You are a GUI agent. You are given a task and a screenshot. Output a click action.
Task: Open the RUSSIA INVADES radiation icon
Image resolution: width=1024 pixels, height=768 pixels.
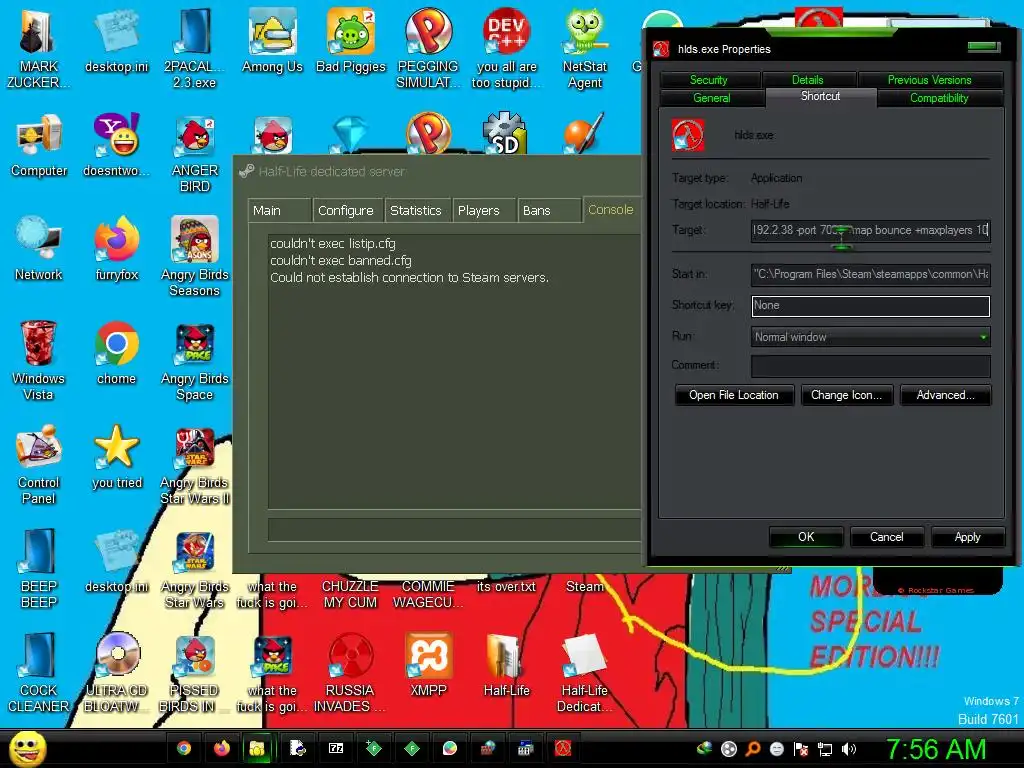350,673
